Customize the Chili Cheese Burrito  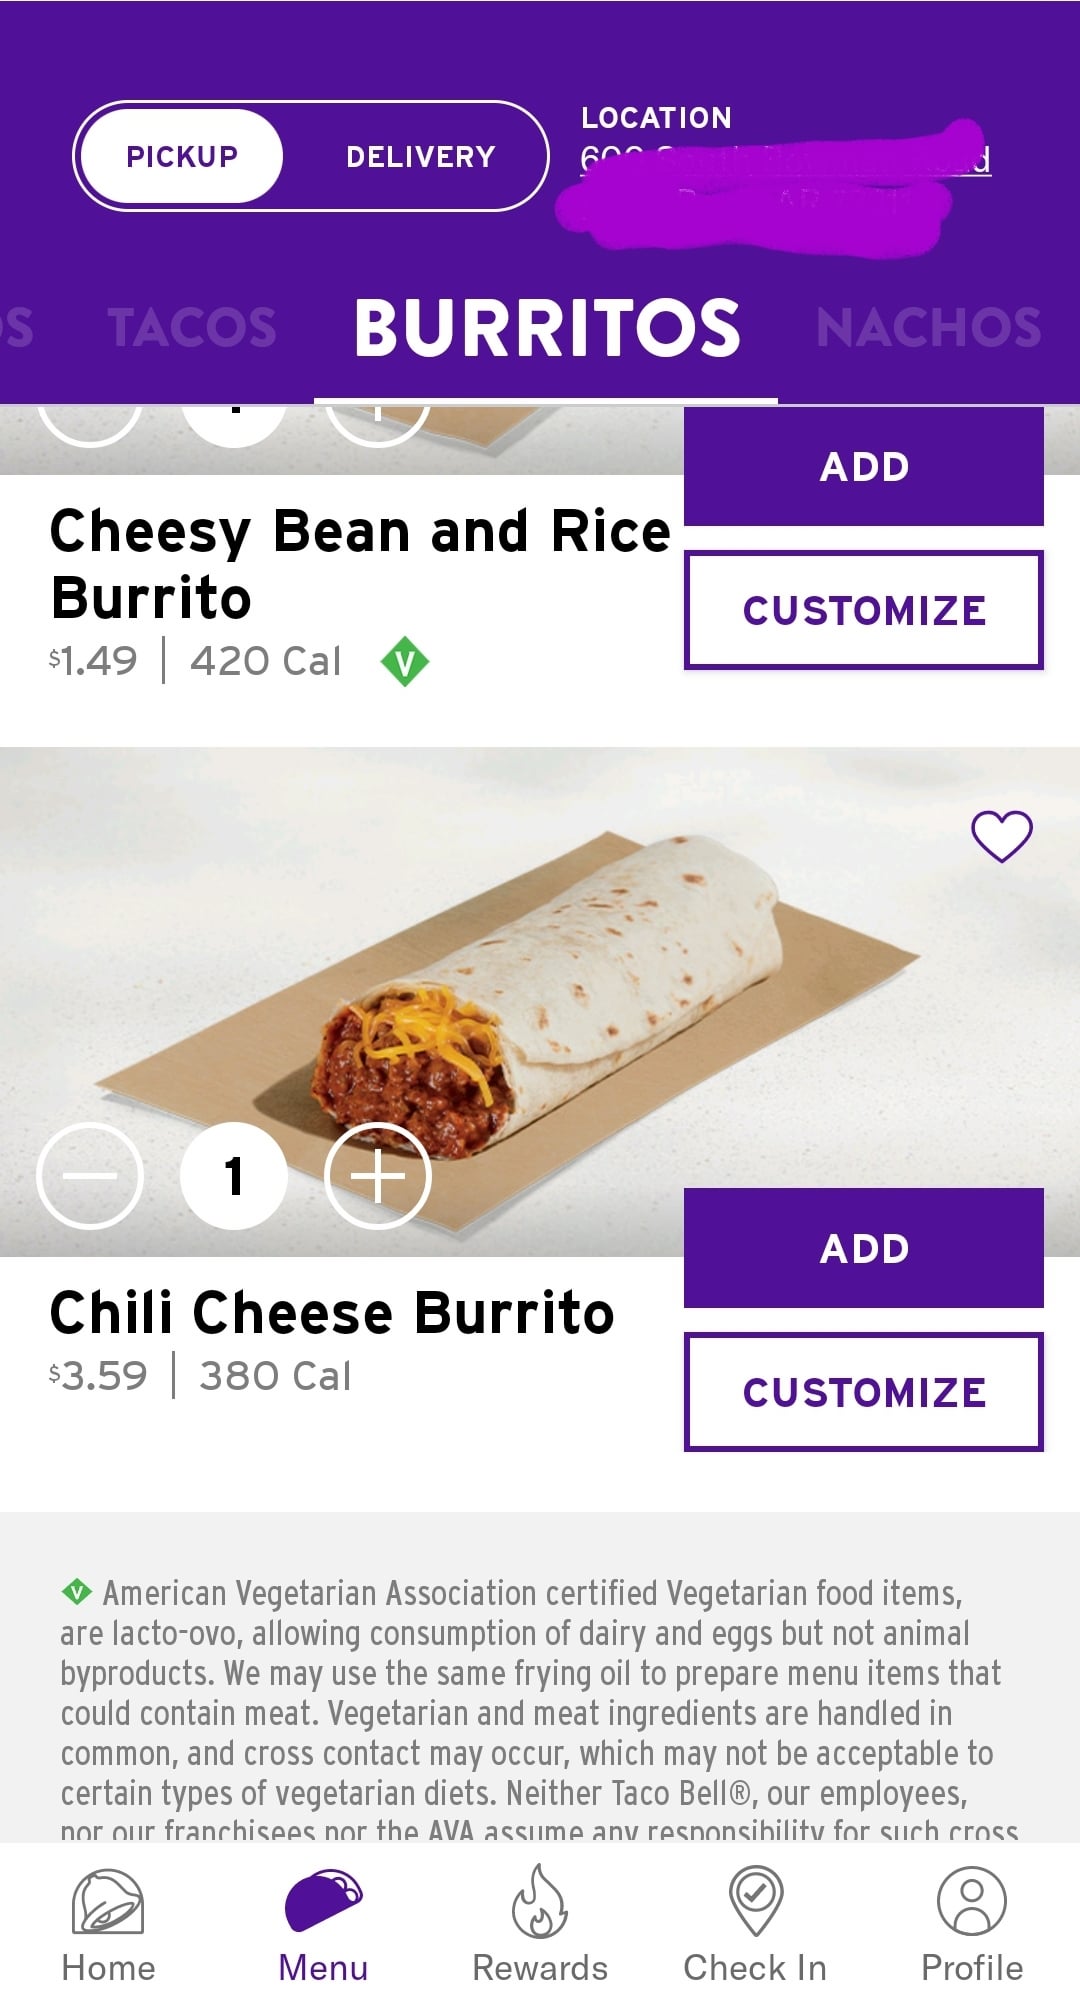(x=864, y=1392)
